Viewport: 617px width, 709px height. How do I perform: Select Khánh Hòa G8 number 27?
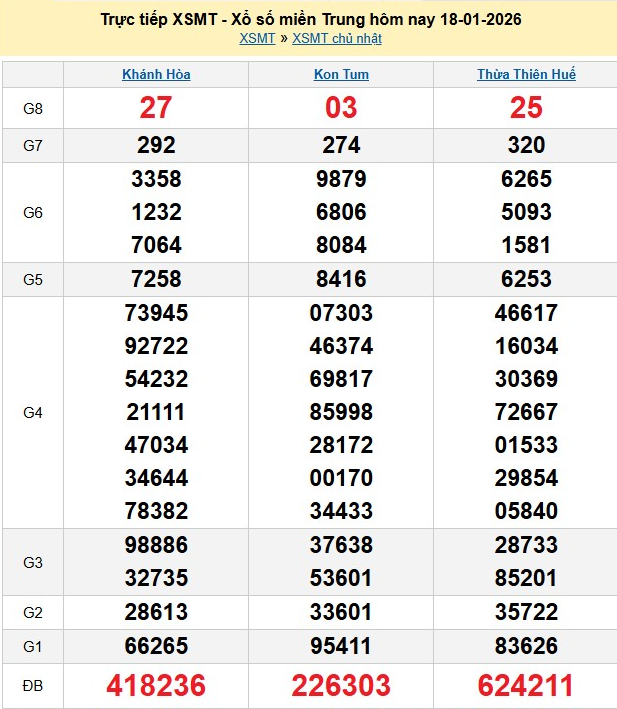tap(156, 108)
